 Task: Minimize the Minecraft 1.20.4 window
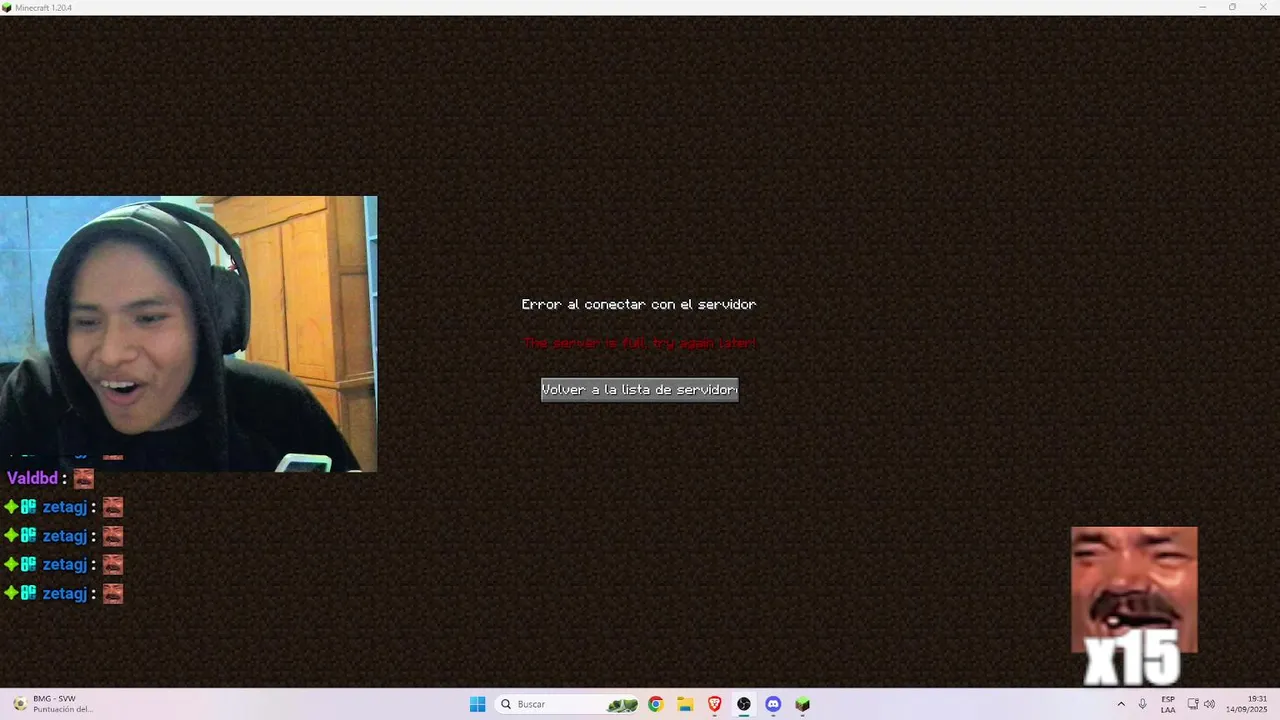click(x=1202, y=7)
